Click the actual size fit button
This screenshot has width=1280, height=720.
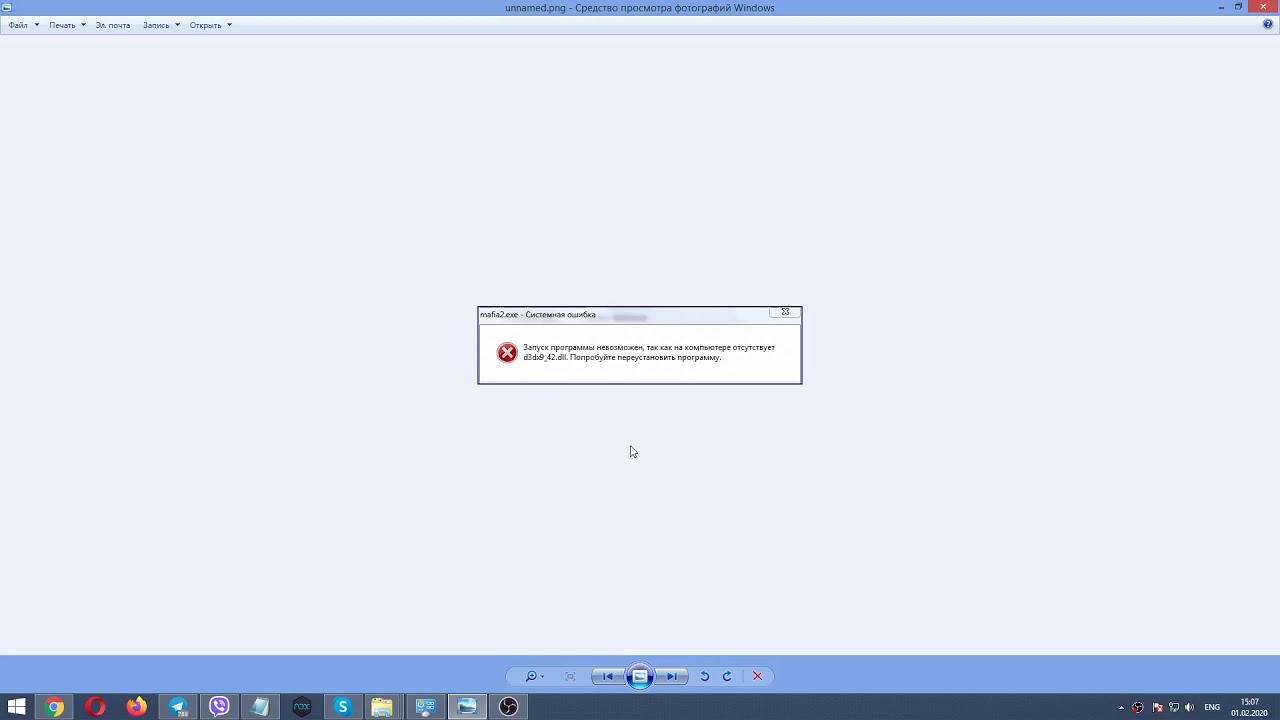tap(570, 677)
